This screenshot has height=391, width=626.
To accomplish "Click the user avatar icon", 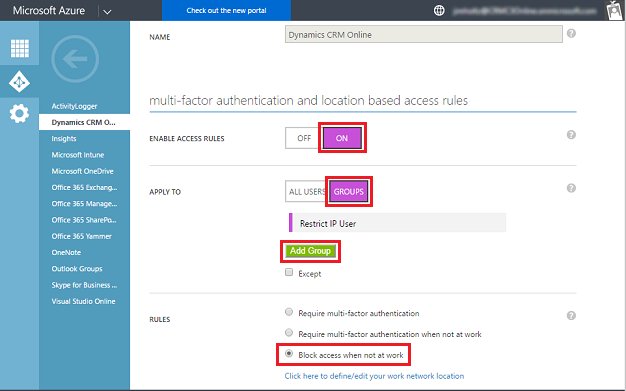I will pos(615,10).
